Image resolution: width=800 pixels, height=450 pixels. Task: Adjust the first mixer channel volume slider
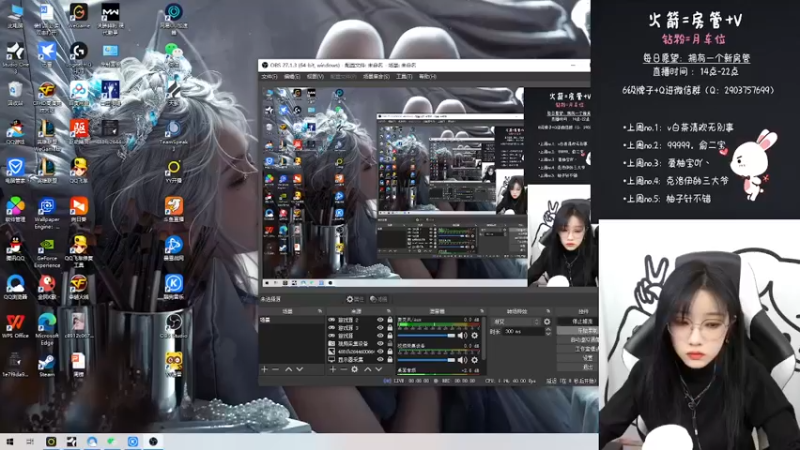point(426,336)
